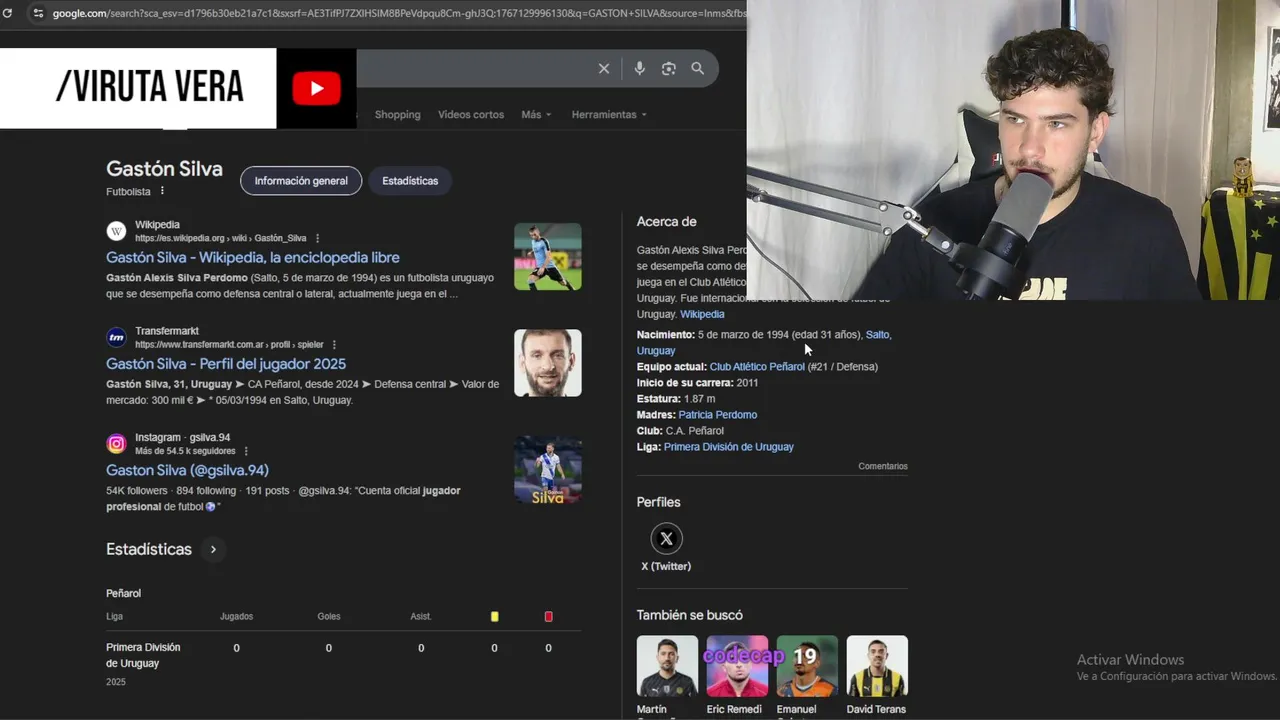
Task: Start voice search with microphone icon
Action: pyautogui.click(x=640, y=69)
